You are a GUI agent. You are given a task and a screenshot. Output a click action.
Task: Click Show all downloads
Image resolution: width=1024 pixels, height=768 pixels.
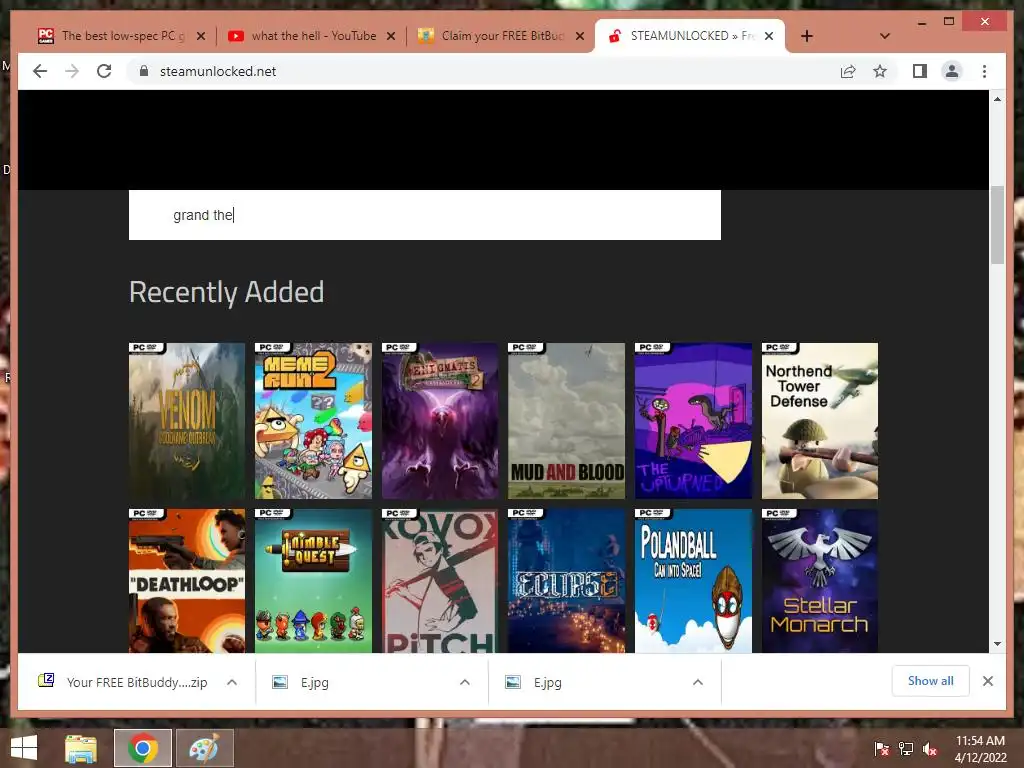(x=931, y=681)
